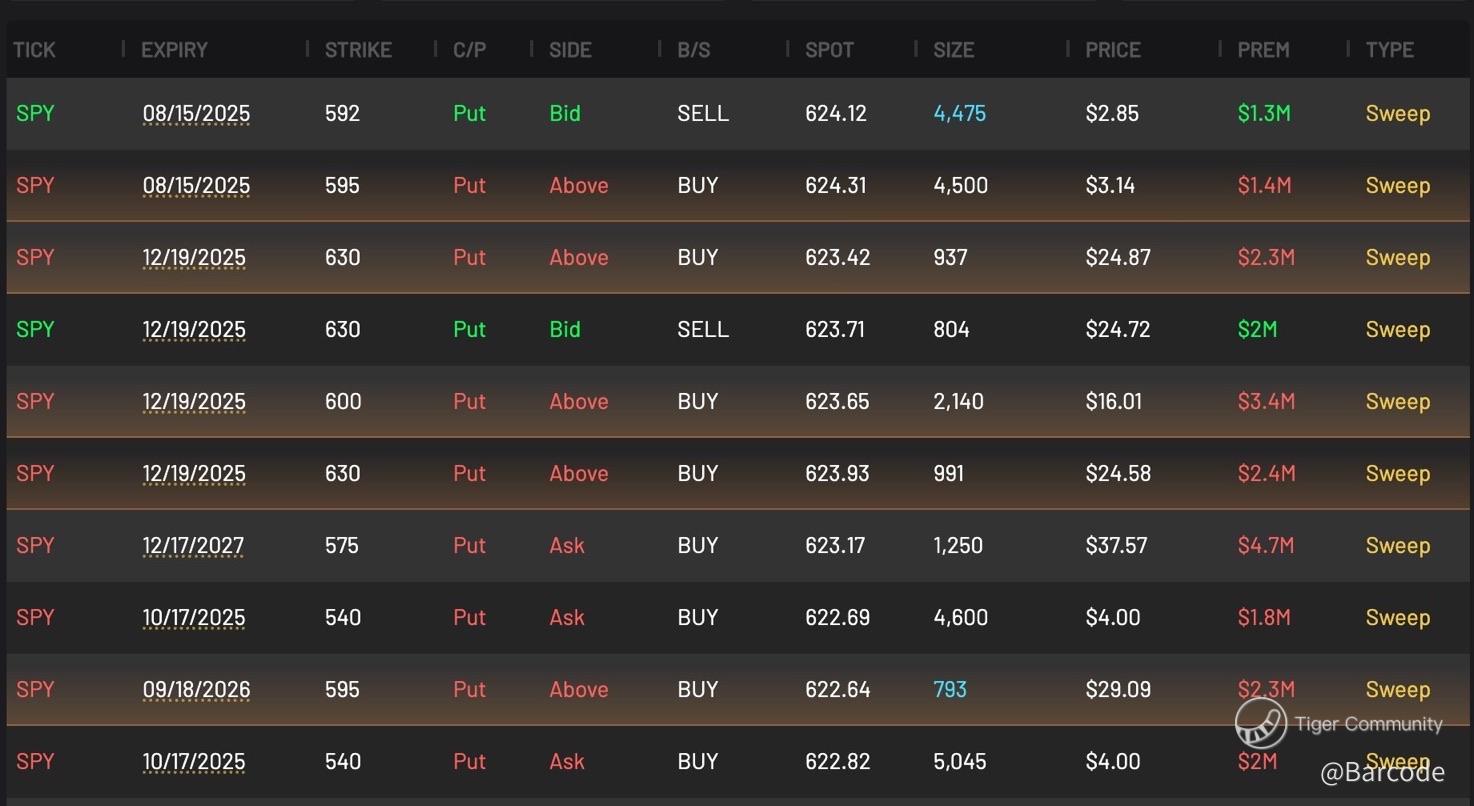Select the 592 strike cell

click(x=342, y=114)
